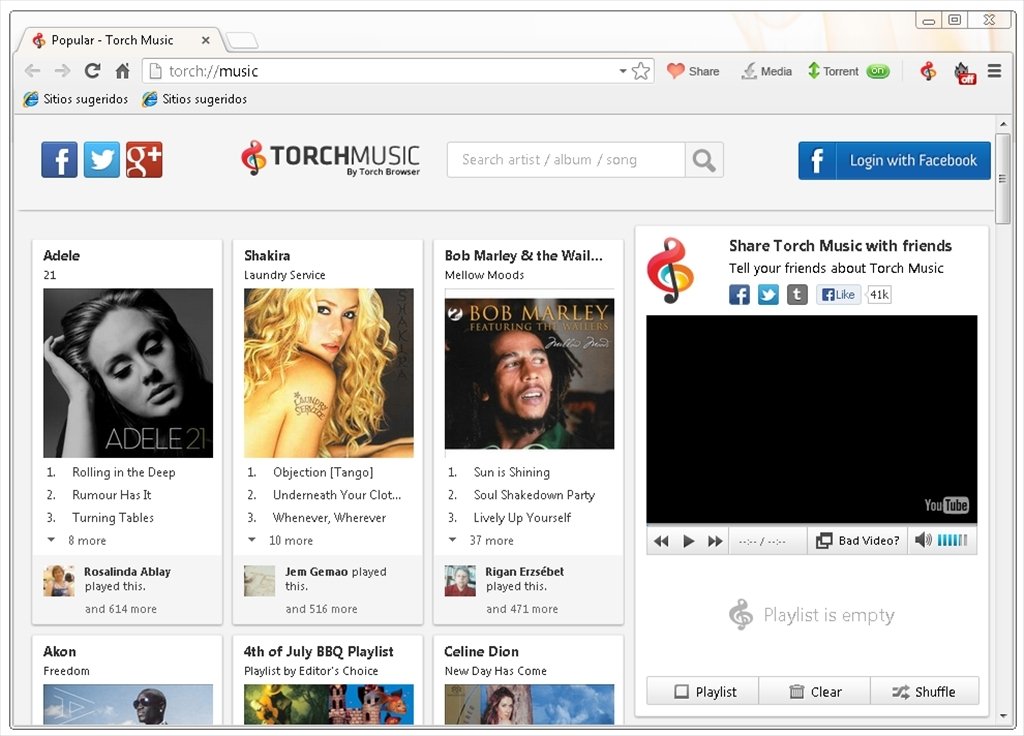Adjust the player volume bars
Viewport: 1024px width, 736px height.
pyautogui.click(x=952, y=540)
